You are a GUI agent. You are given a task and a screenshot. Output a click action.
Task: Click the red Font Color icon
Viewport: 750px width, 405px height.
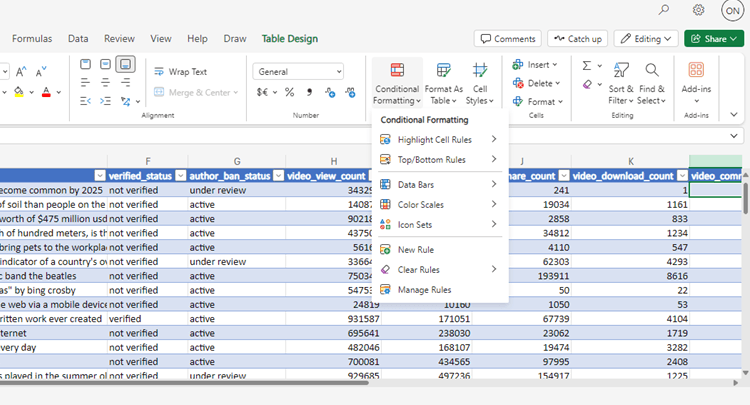coord(46,92)
